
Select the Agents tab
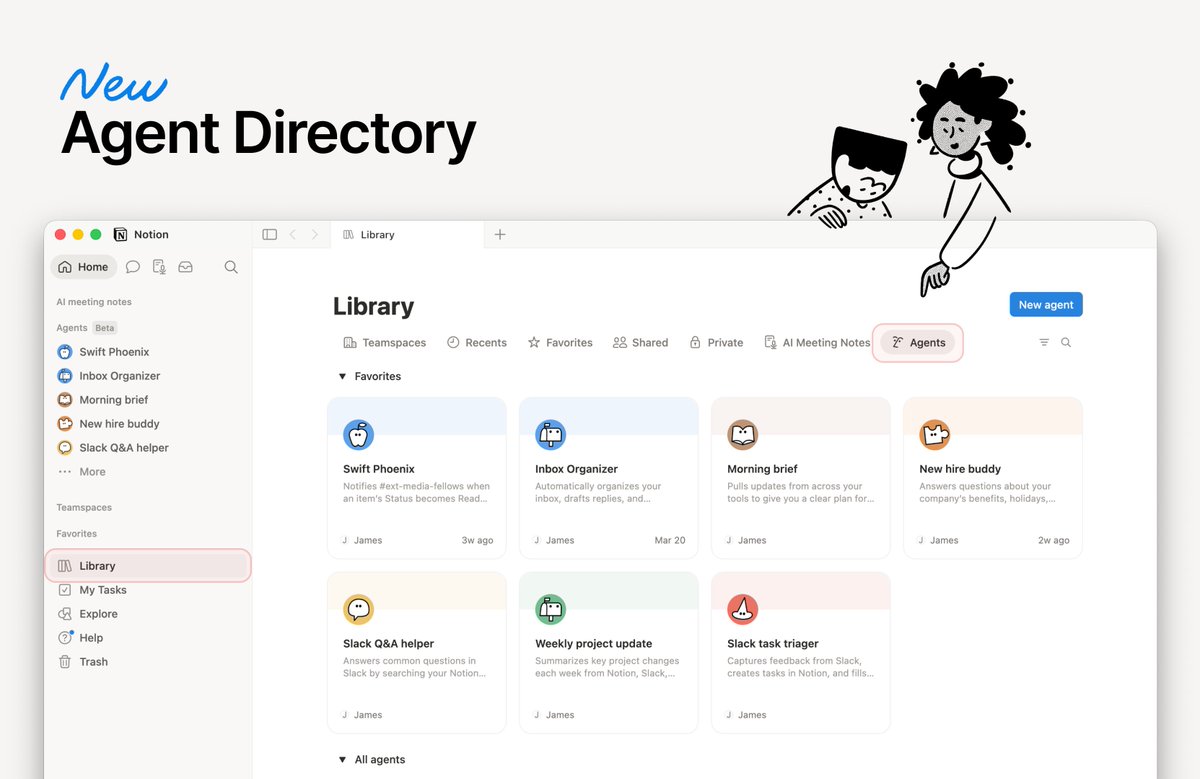click(918, 343)
